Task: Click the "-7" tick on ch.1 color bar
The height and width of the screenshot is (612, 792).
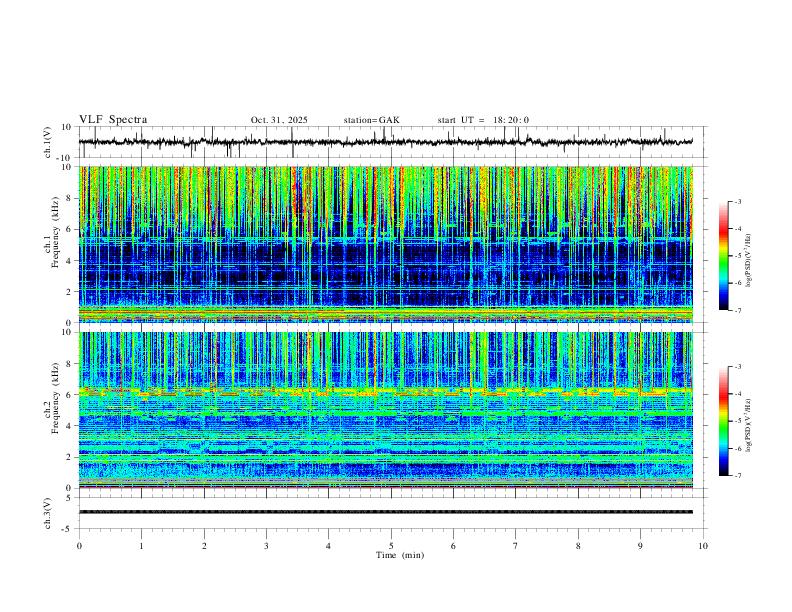Action: (738, 310)
